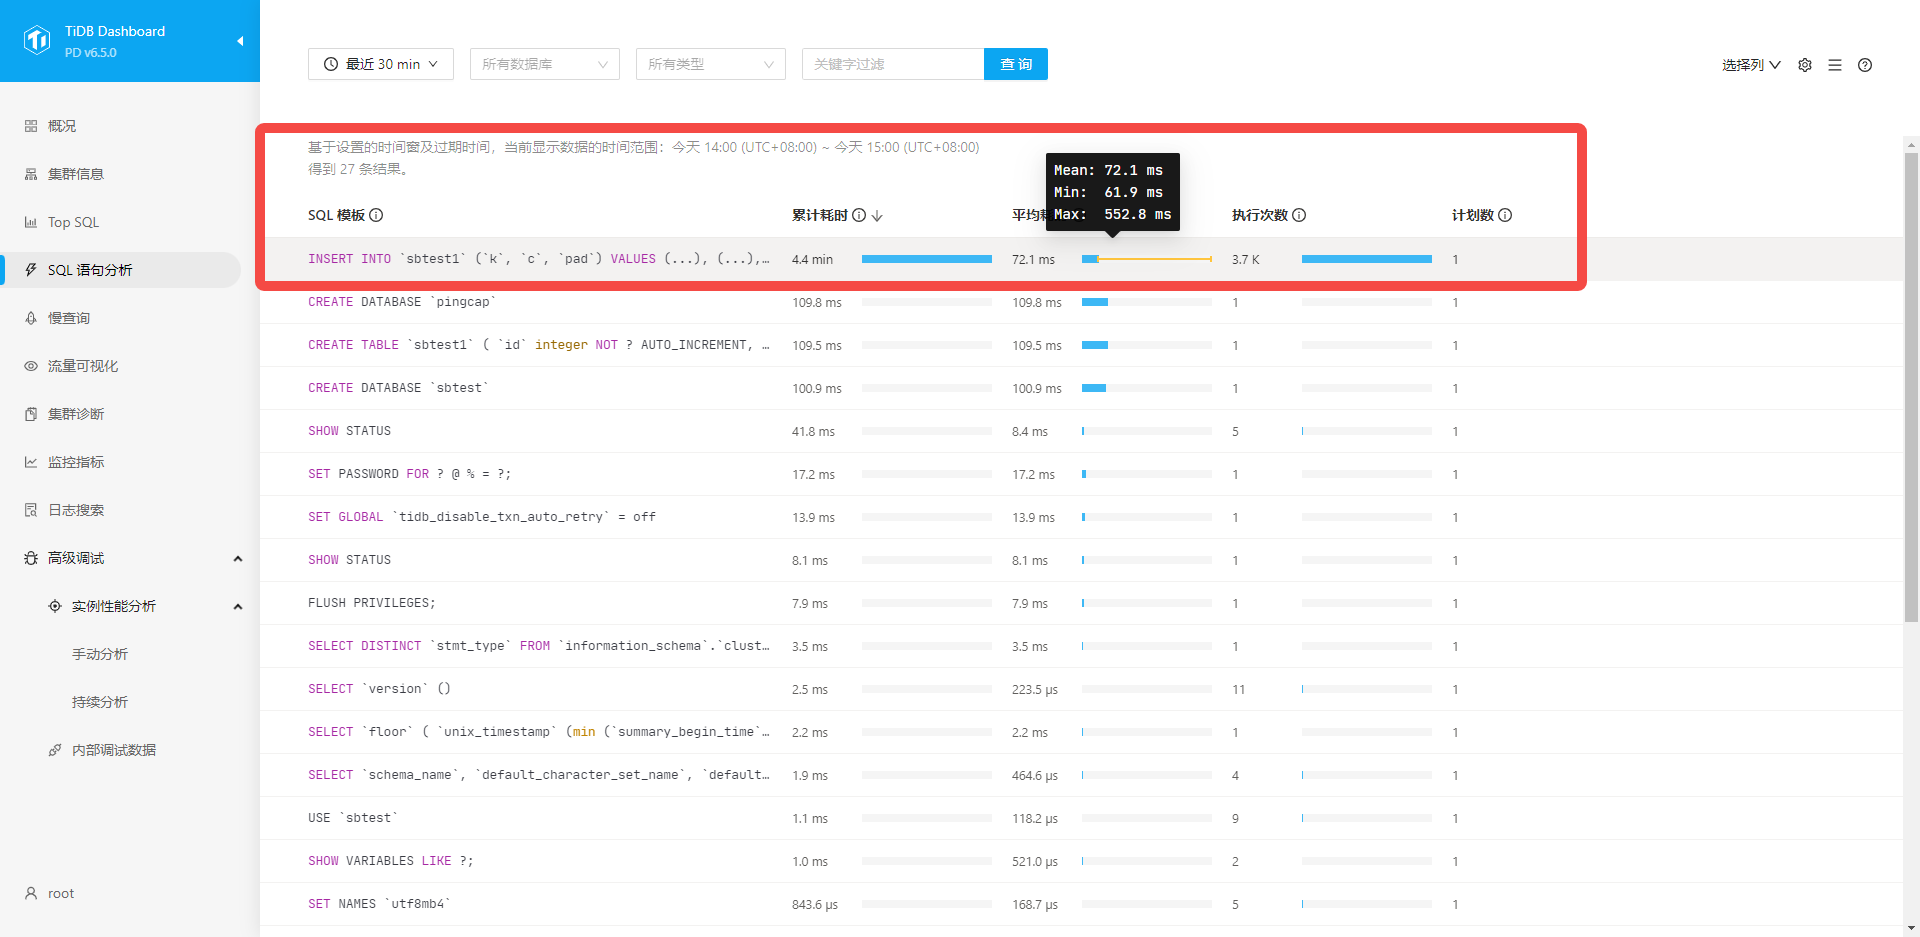Open the CREATE DATABASE sbtest statement
1920x937 pixels.
1082,388
